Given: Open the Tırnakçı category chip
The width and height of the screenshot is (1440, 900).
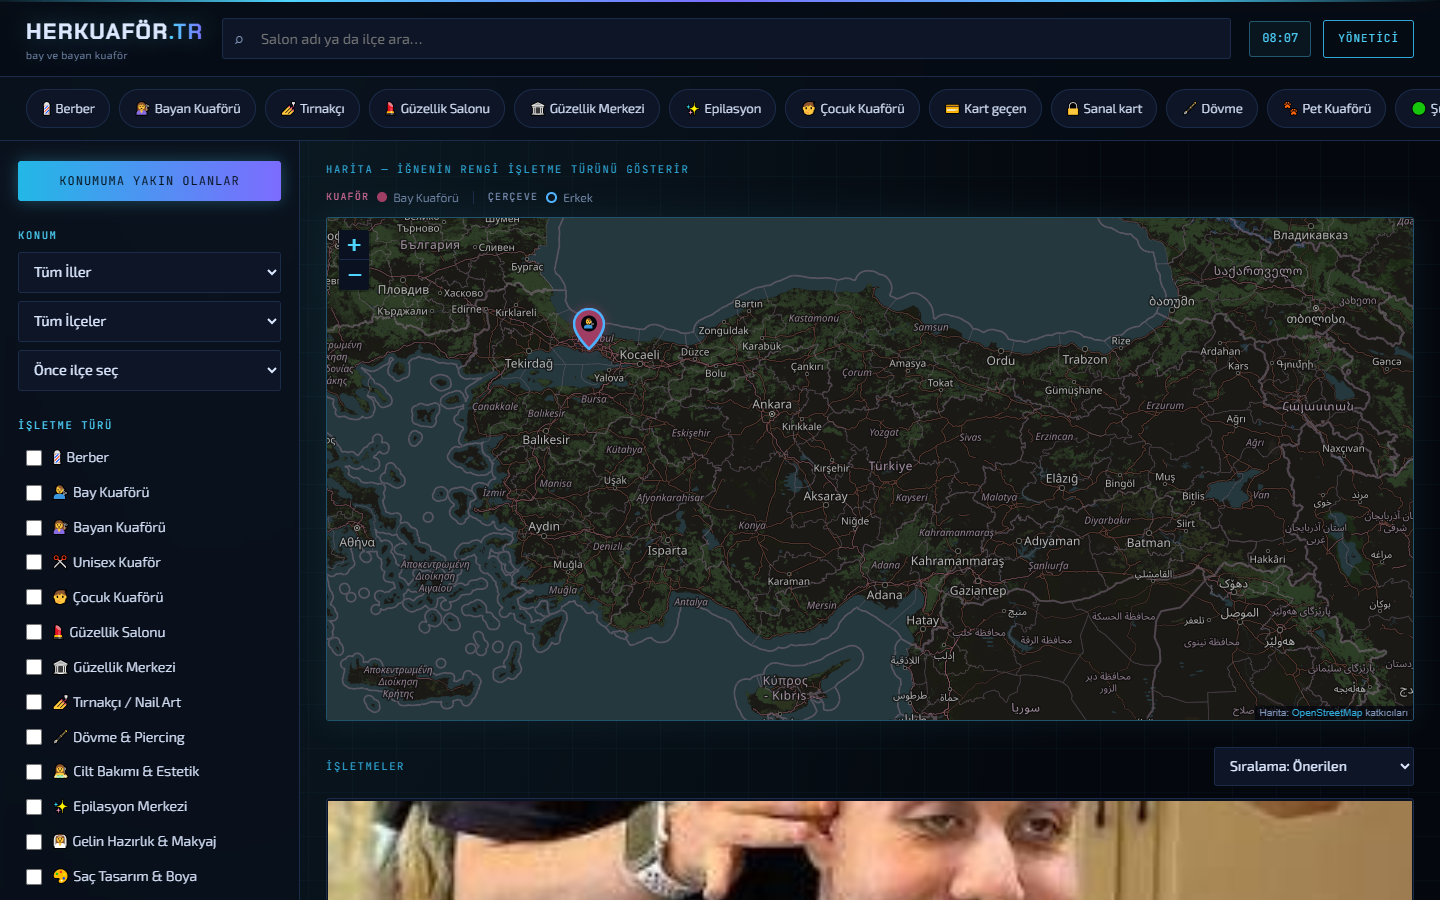Looking at the screenshot, I should [x=312, y=108].
